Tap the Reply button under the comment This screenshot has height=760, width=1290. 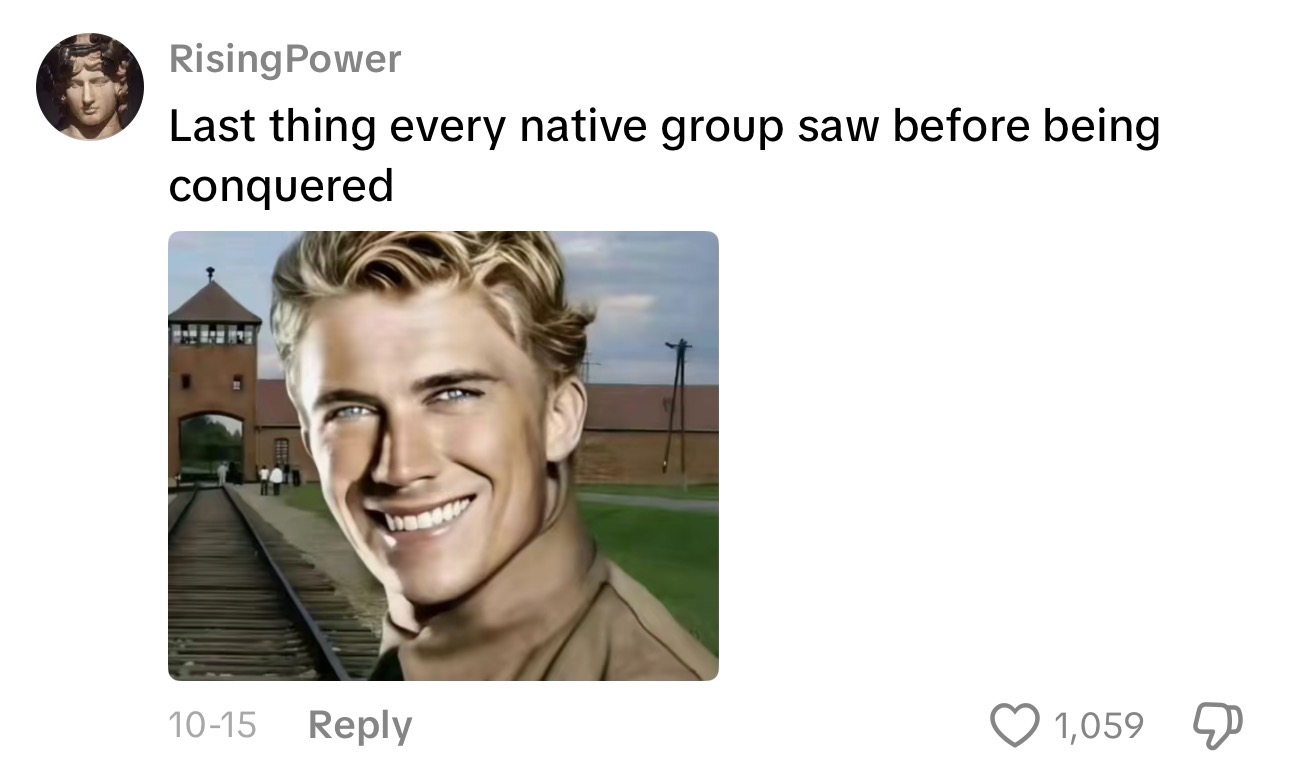(359, 725)
